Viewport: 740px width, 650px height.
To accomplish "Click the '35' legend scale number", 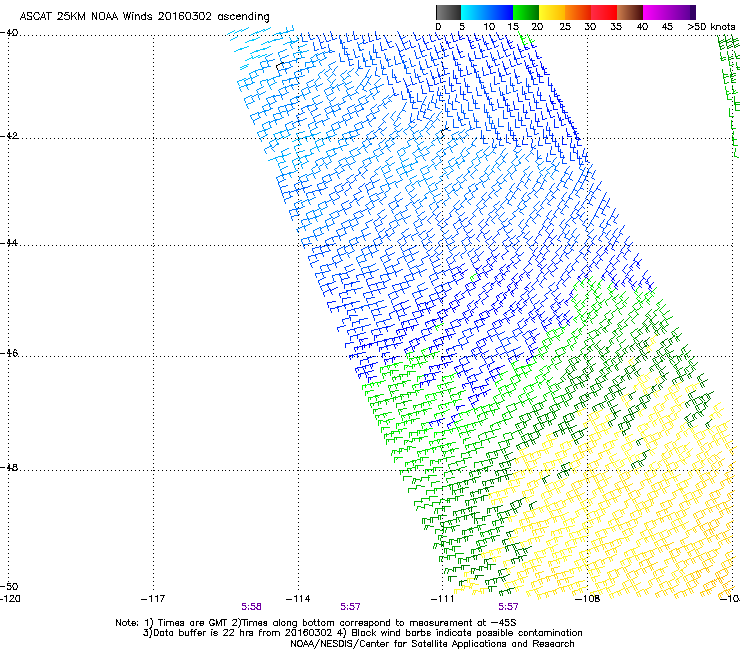I will coord(616,27).
